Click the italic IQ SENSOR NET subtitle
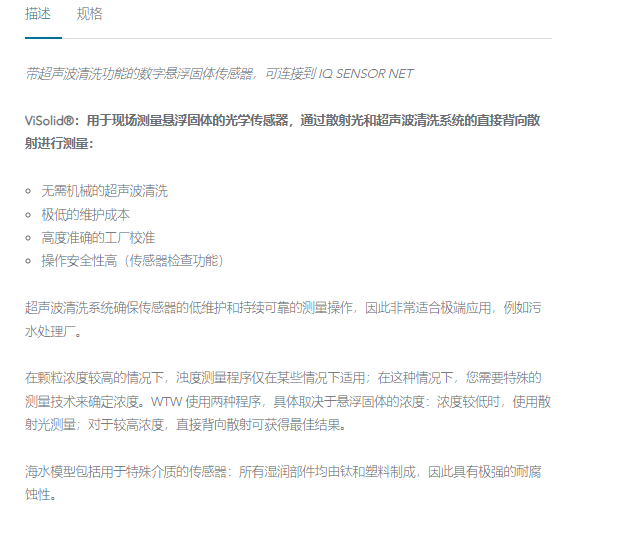636x548 pixels. point(219,74)
